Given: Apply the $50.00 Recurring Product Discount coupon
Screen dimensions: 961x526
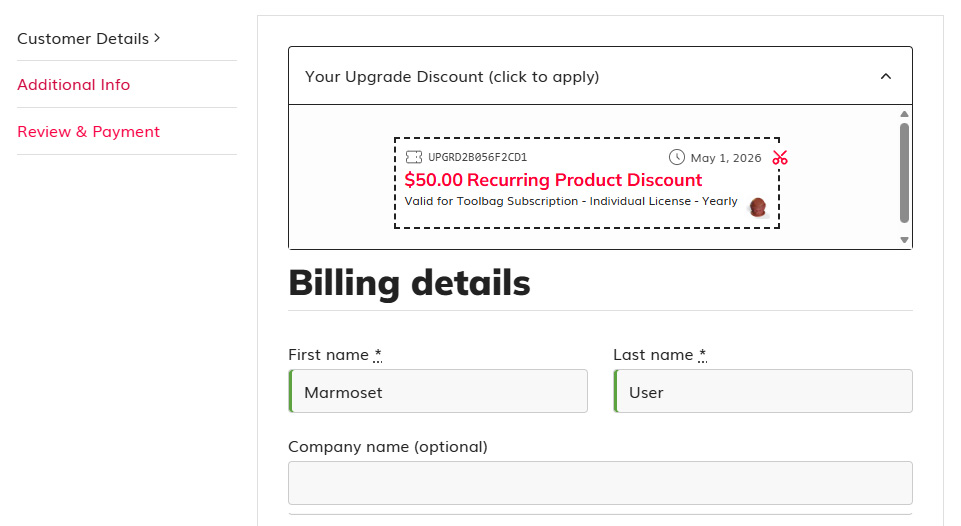Looking at the screenshot, I should click(x=553, y=181).
